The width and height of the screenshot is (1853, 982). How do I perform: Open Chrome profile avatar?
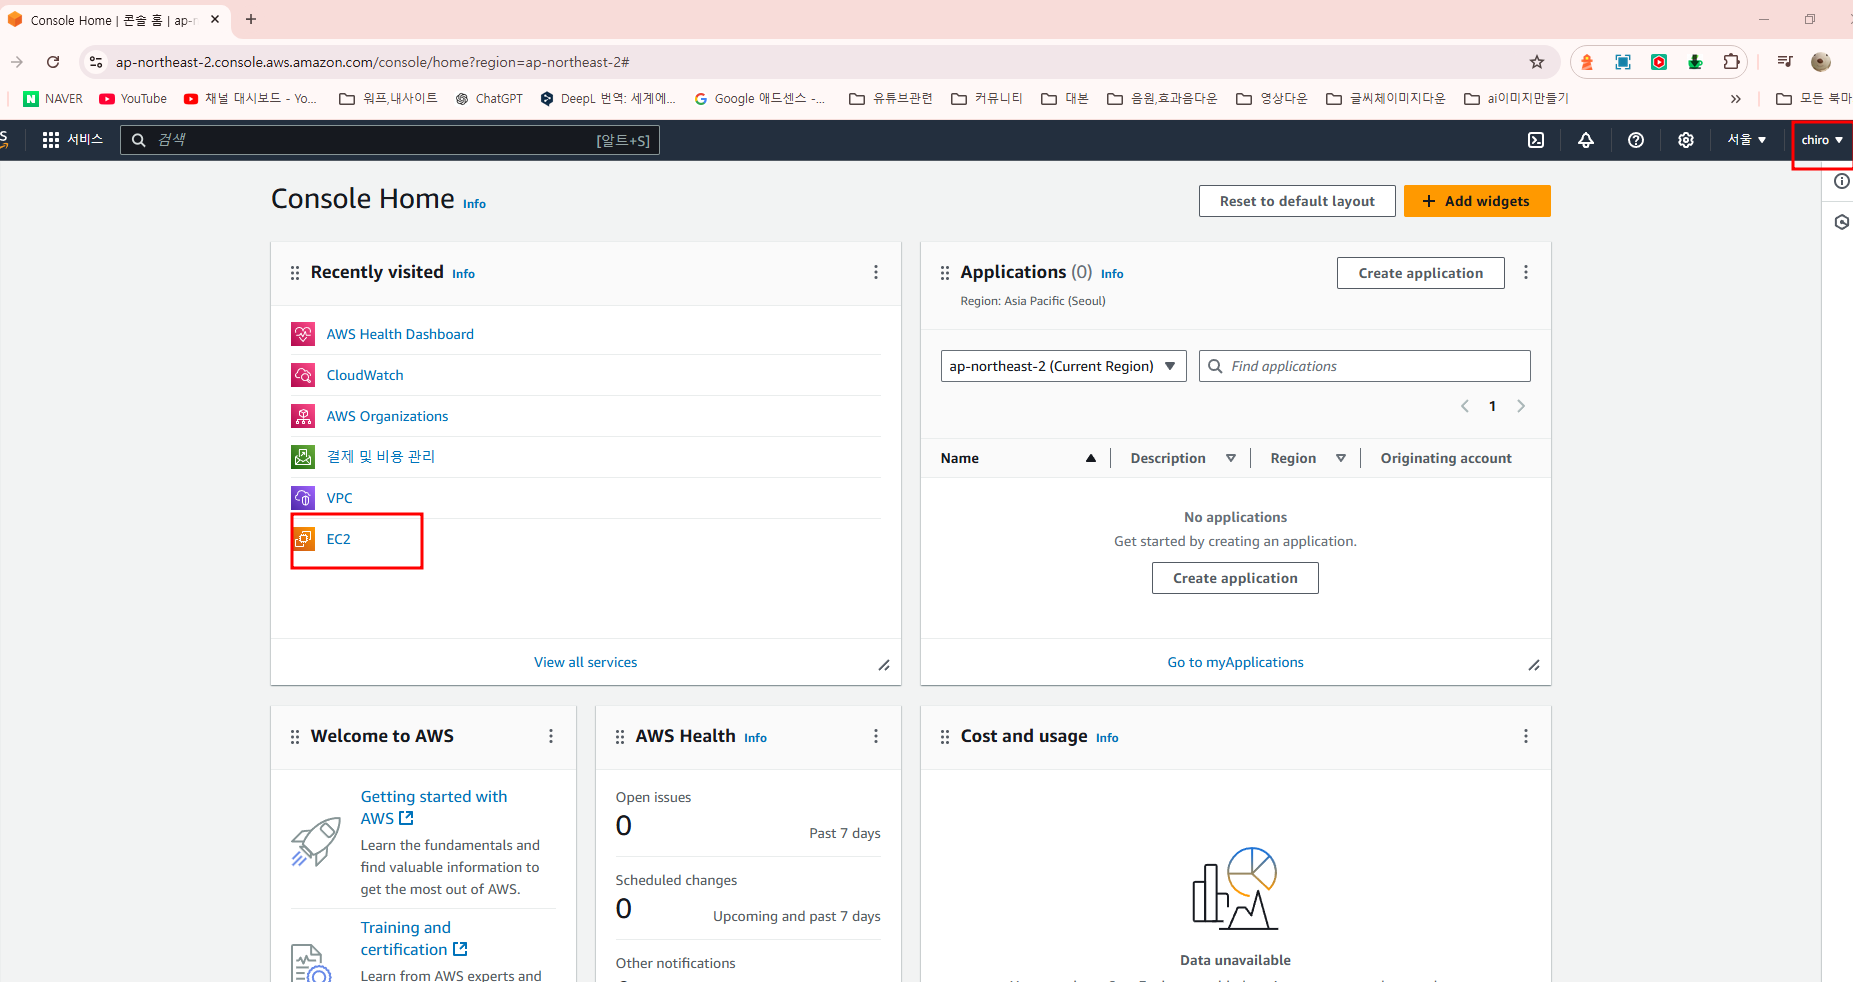(1821, 62)
